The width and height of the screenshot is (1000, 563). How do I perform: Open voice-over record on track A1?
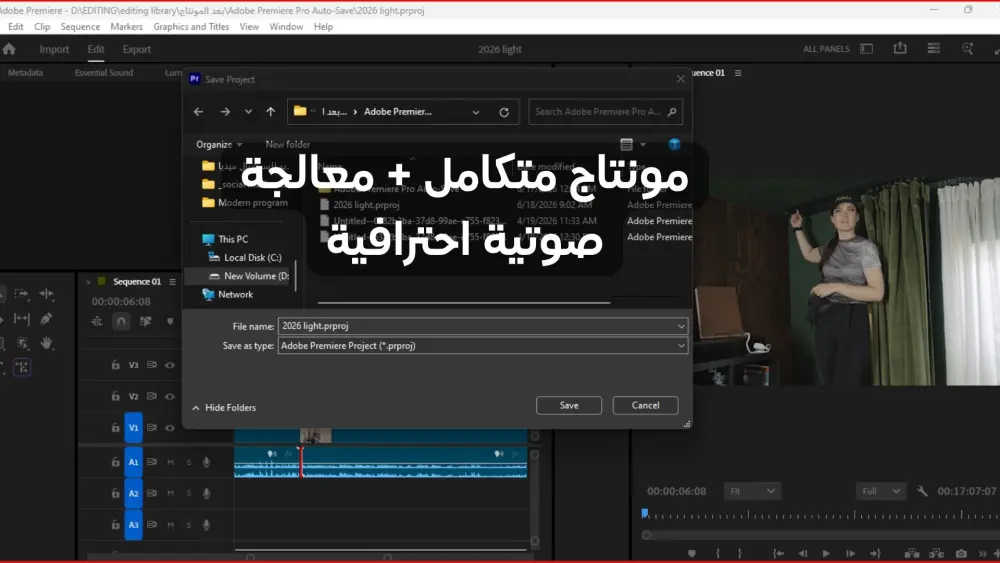click(x=206, y=462)
